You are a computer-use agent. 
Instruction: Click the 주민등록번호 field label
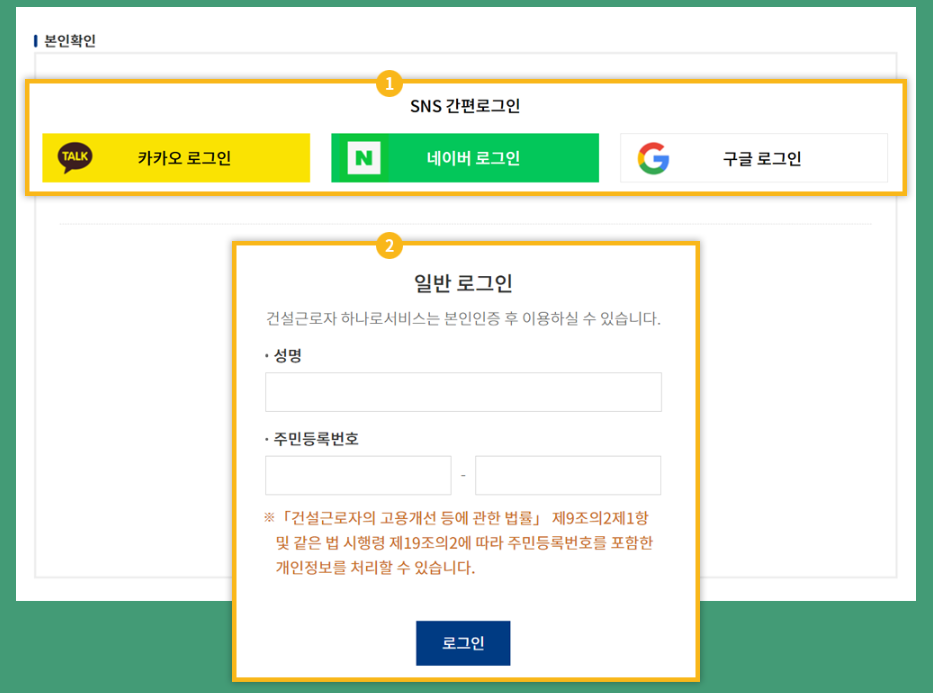(x=316, y=439)
